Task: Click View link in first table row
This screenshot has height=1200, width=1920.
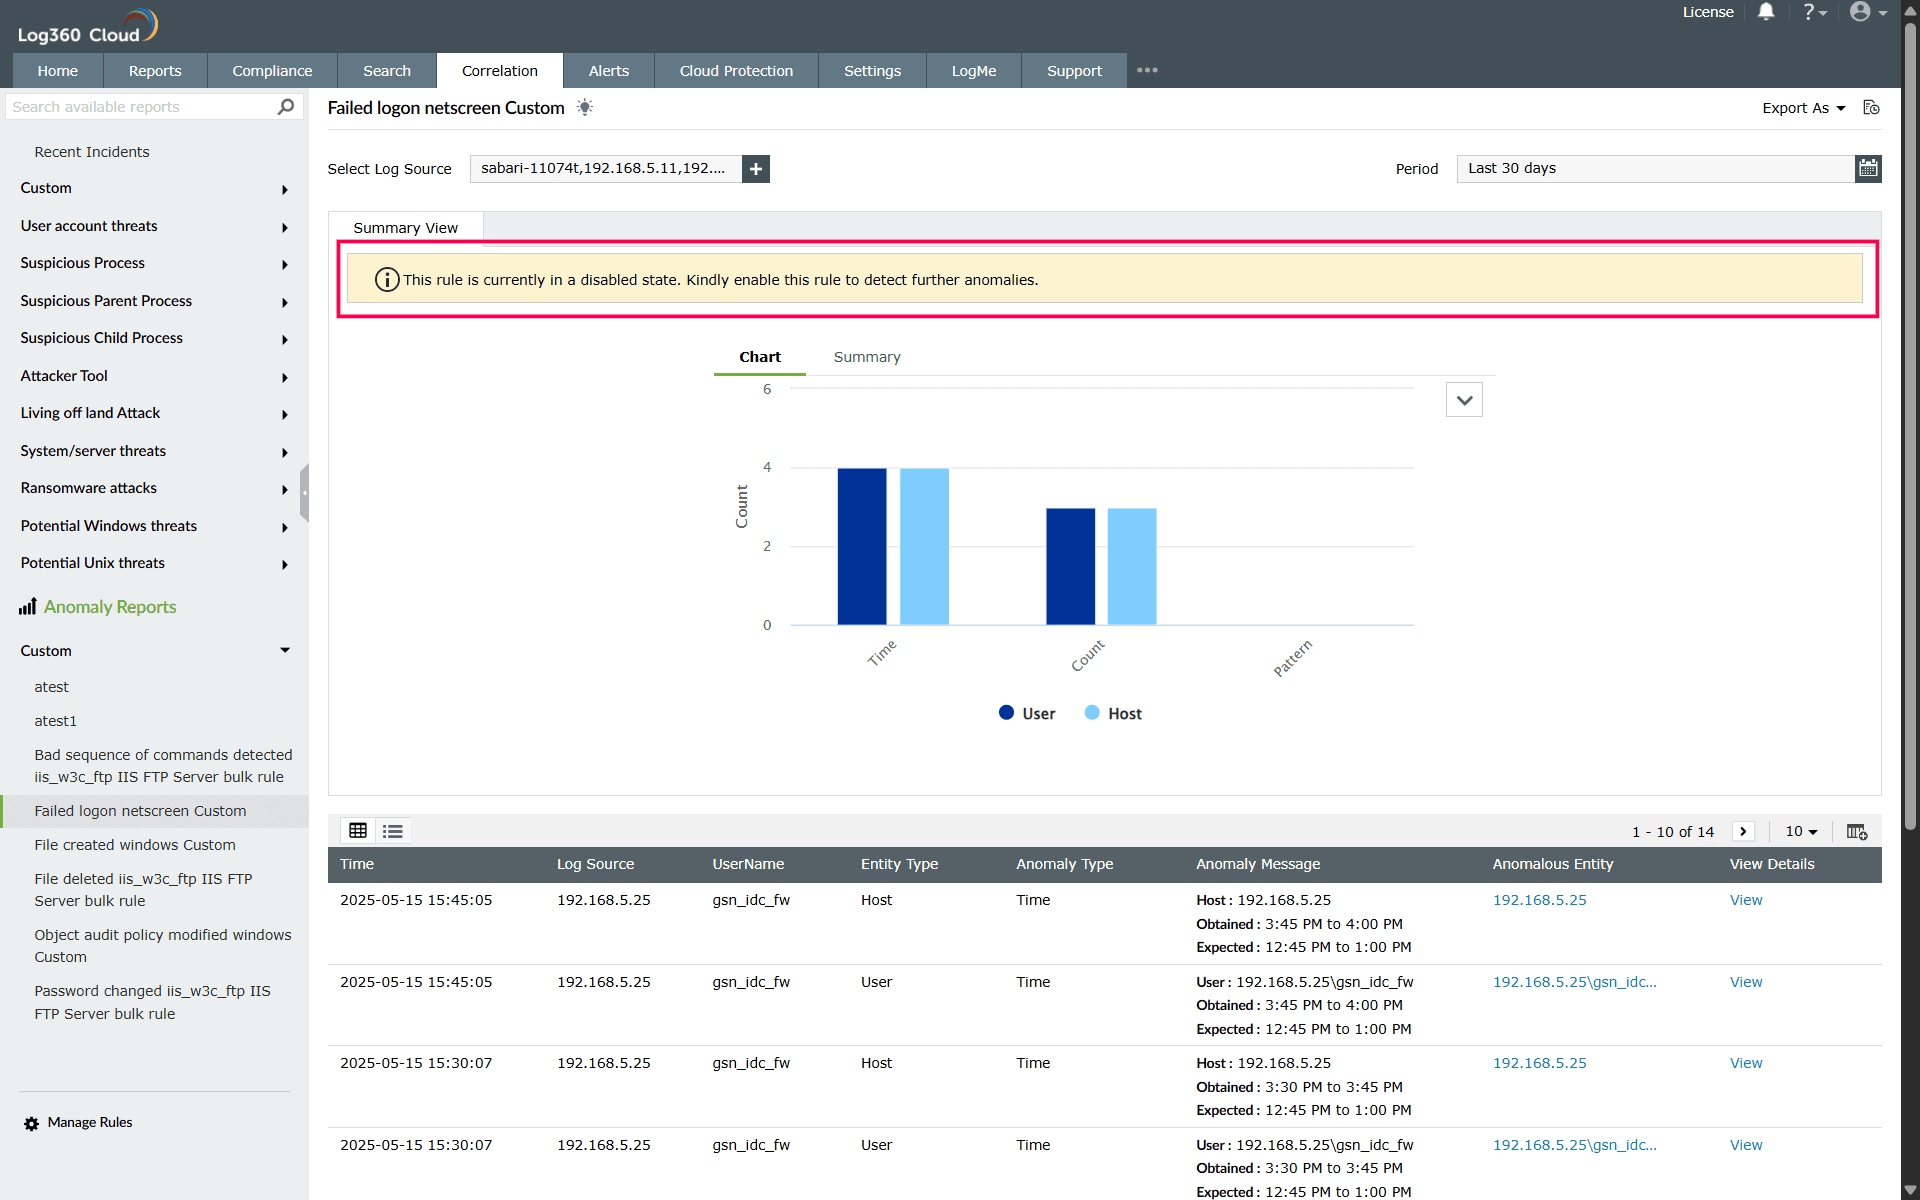Action: (1746, 900)
